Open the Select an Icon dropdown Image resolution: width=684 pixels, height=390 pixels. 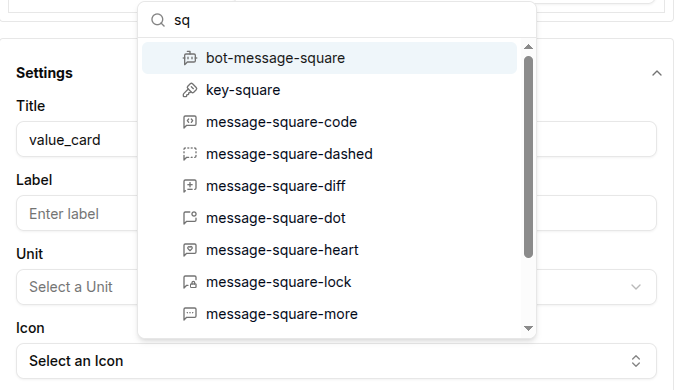coord(336,361)
